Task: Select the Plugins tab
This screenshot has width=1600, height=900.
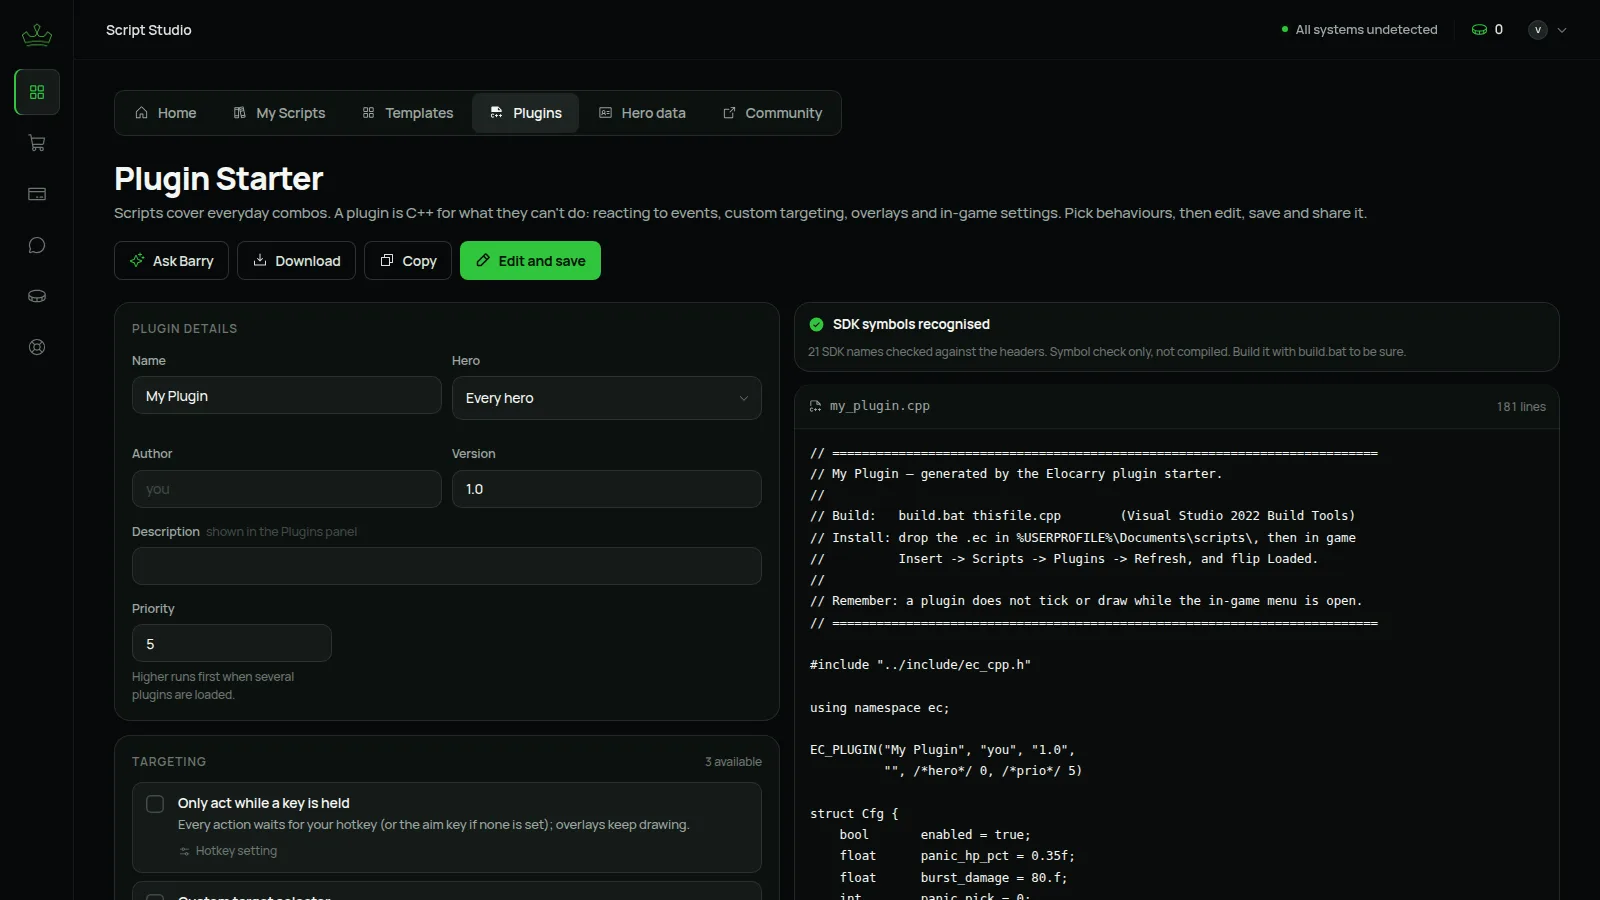Action: 526,113
